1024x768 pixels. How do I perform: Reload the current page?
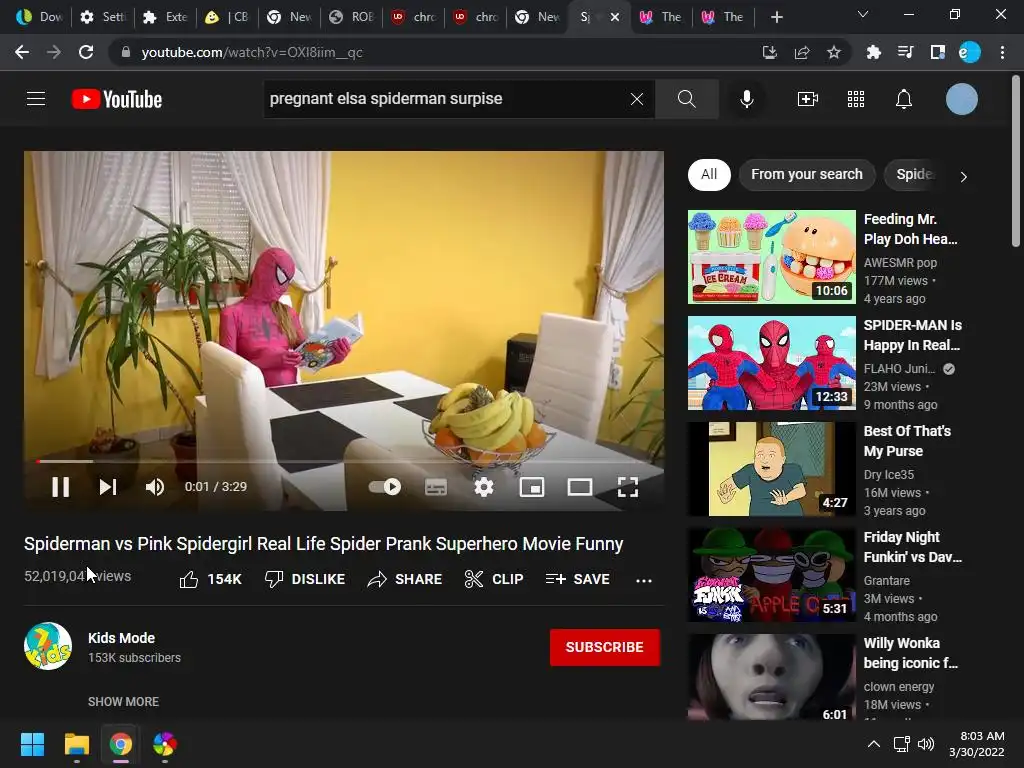coord(86,52)
